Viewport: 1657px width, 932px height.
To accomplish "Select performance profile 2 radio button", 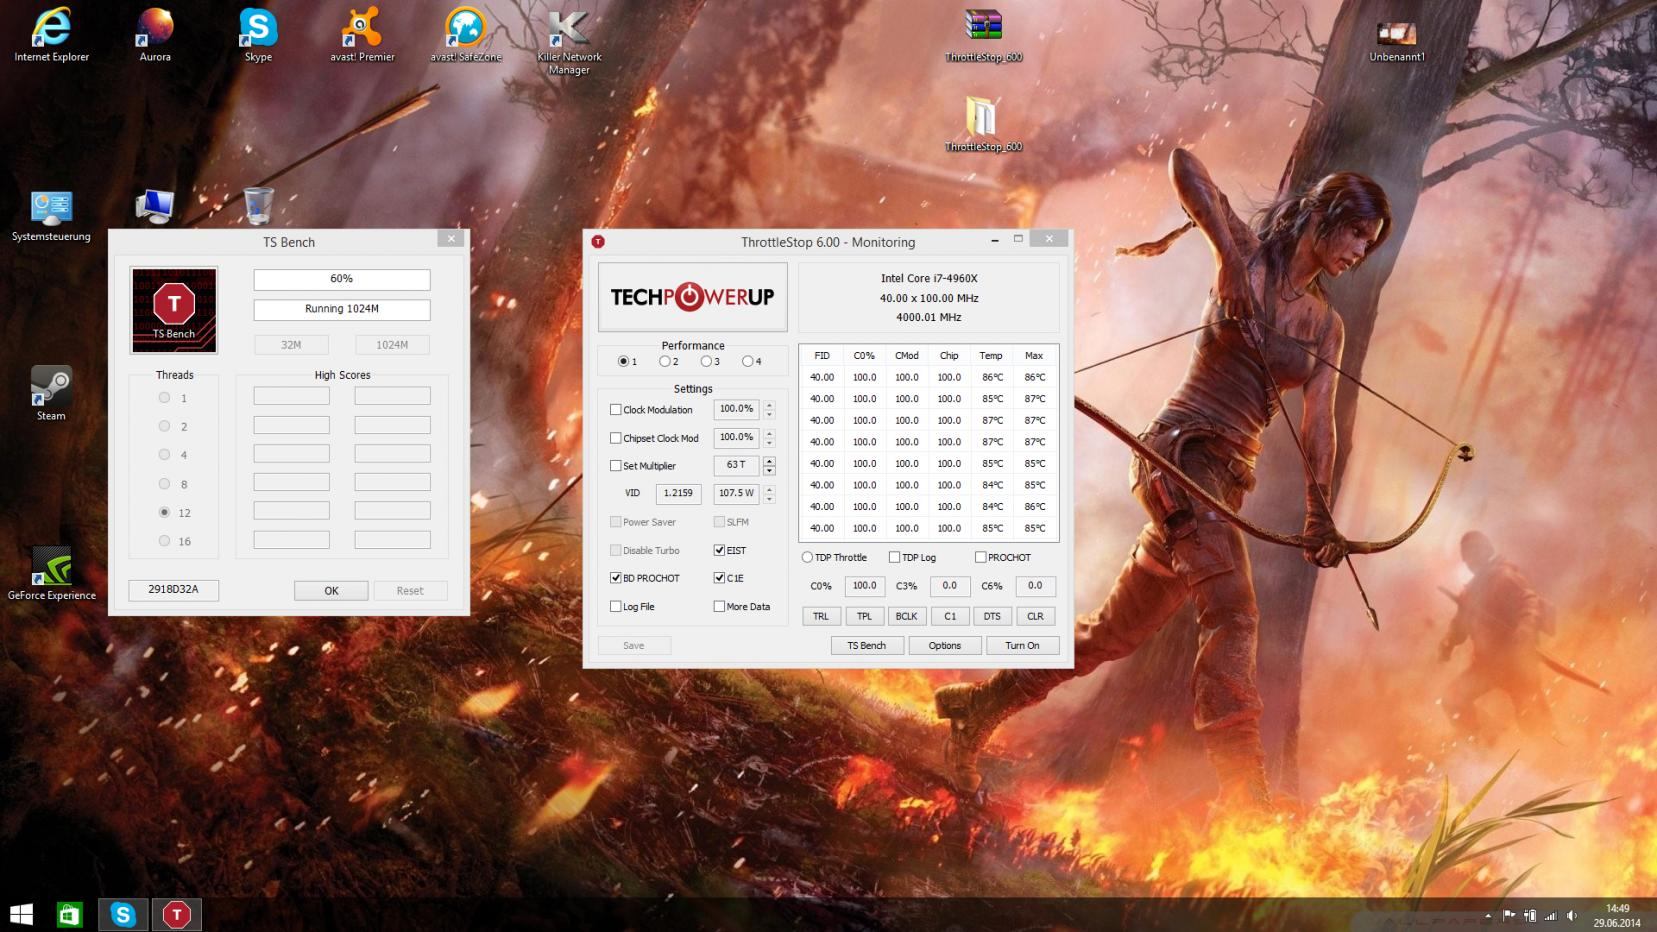I will pyautogui.click(x=665, y=361).
